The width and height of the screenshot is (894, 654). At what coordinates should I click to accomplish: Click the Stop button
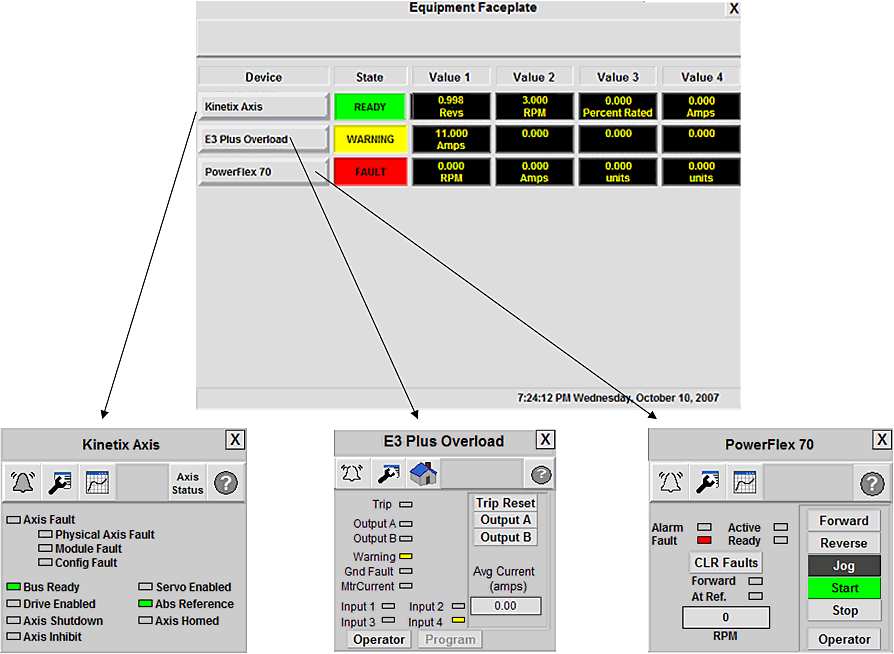point(844,611)
